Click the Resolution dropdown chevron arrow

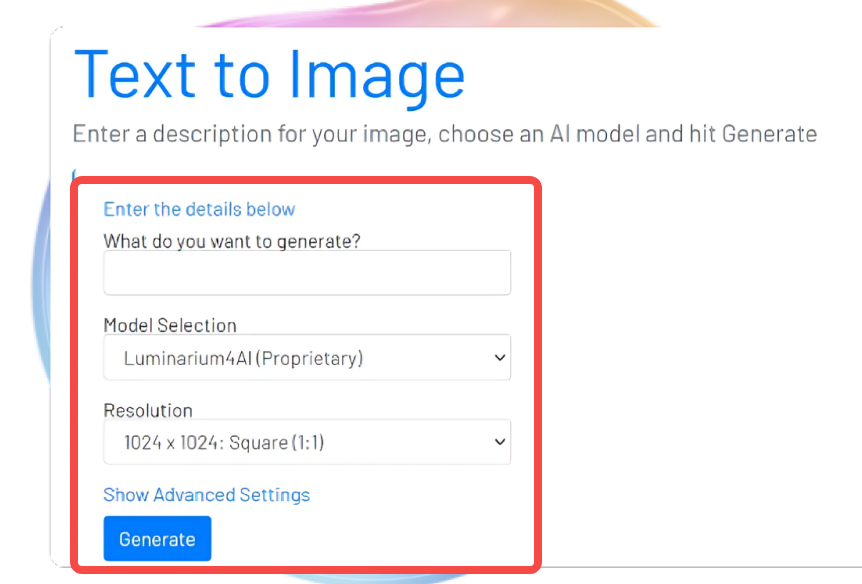pos(500,442)
